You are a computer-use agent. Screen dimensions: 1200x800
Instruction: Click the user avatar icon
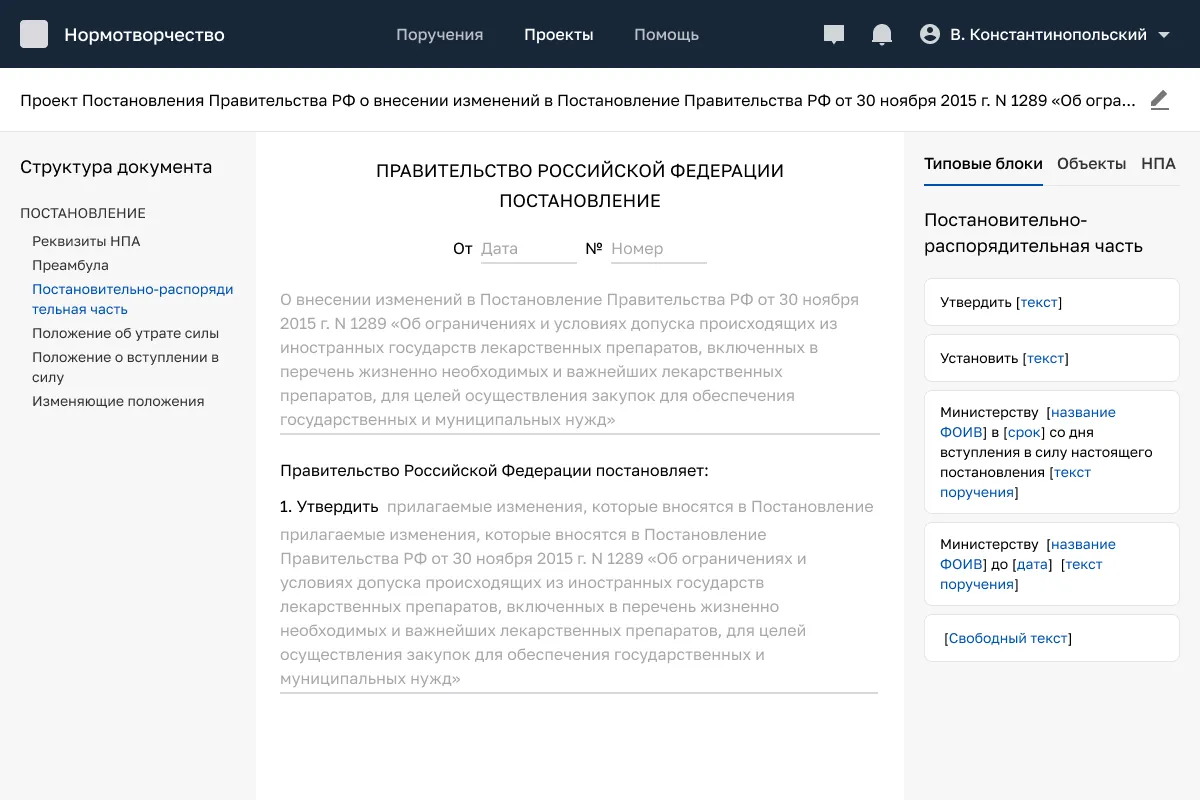click(930, 34)
